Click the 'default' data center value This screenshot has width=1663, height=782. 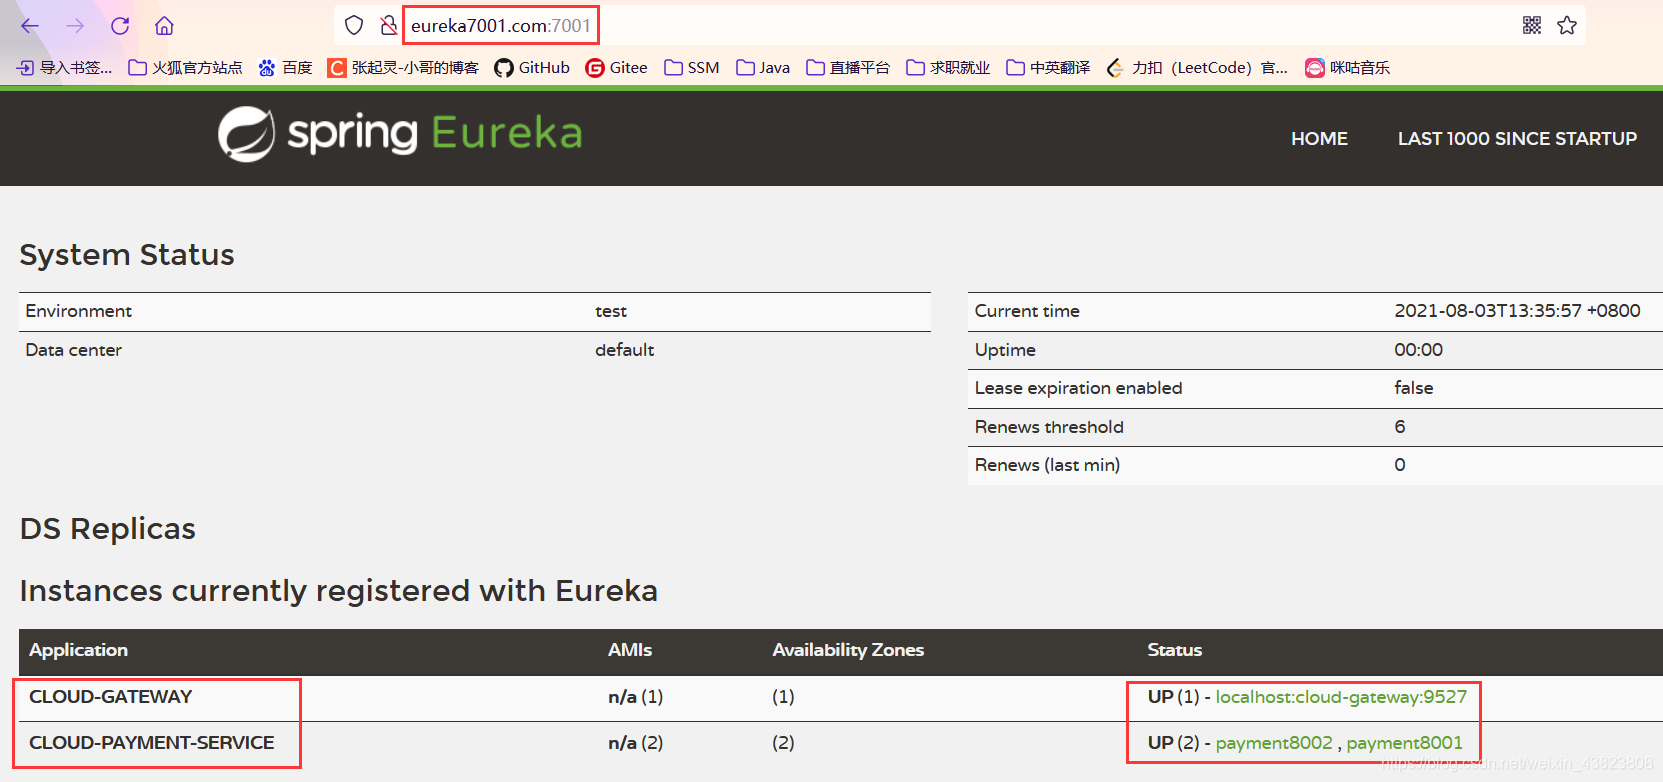point(625,350)
